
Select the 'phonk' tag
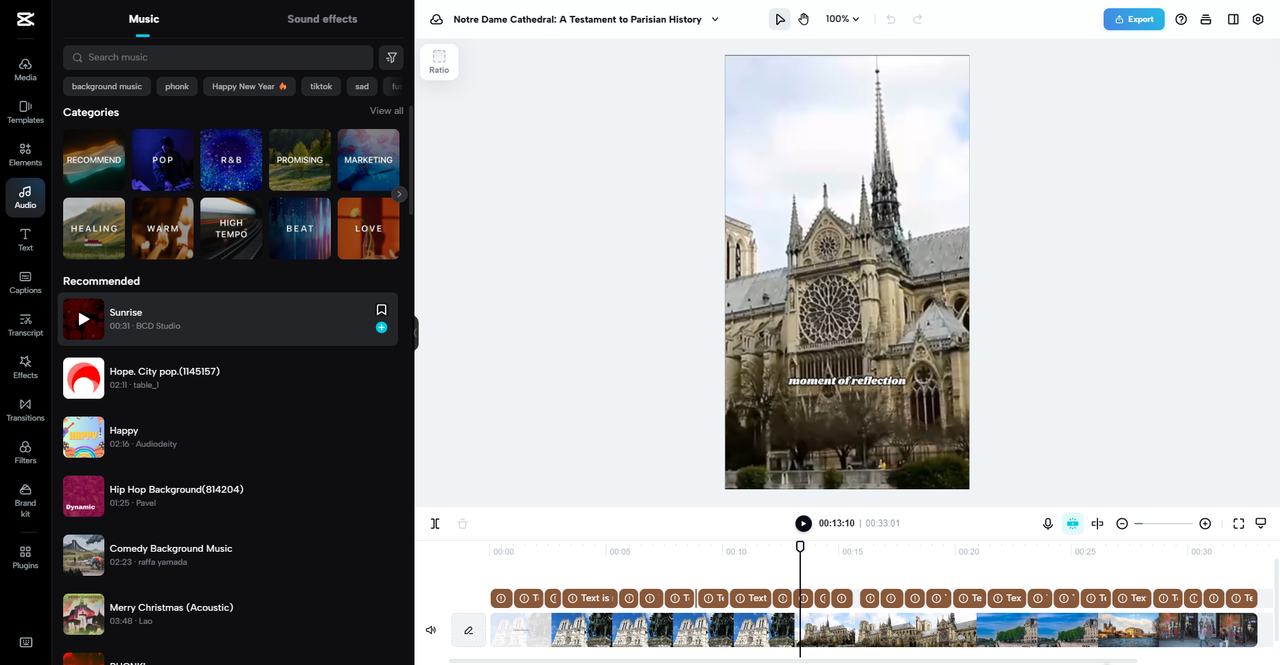coord(177,86)
